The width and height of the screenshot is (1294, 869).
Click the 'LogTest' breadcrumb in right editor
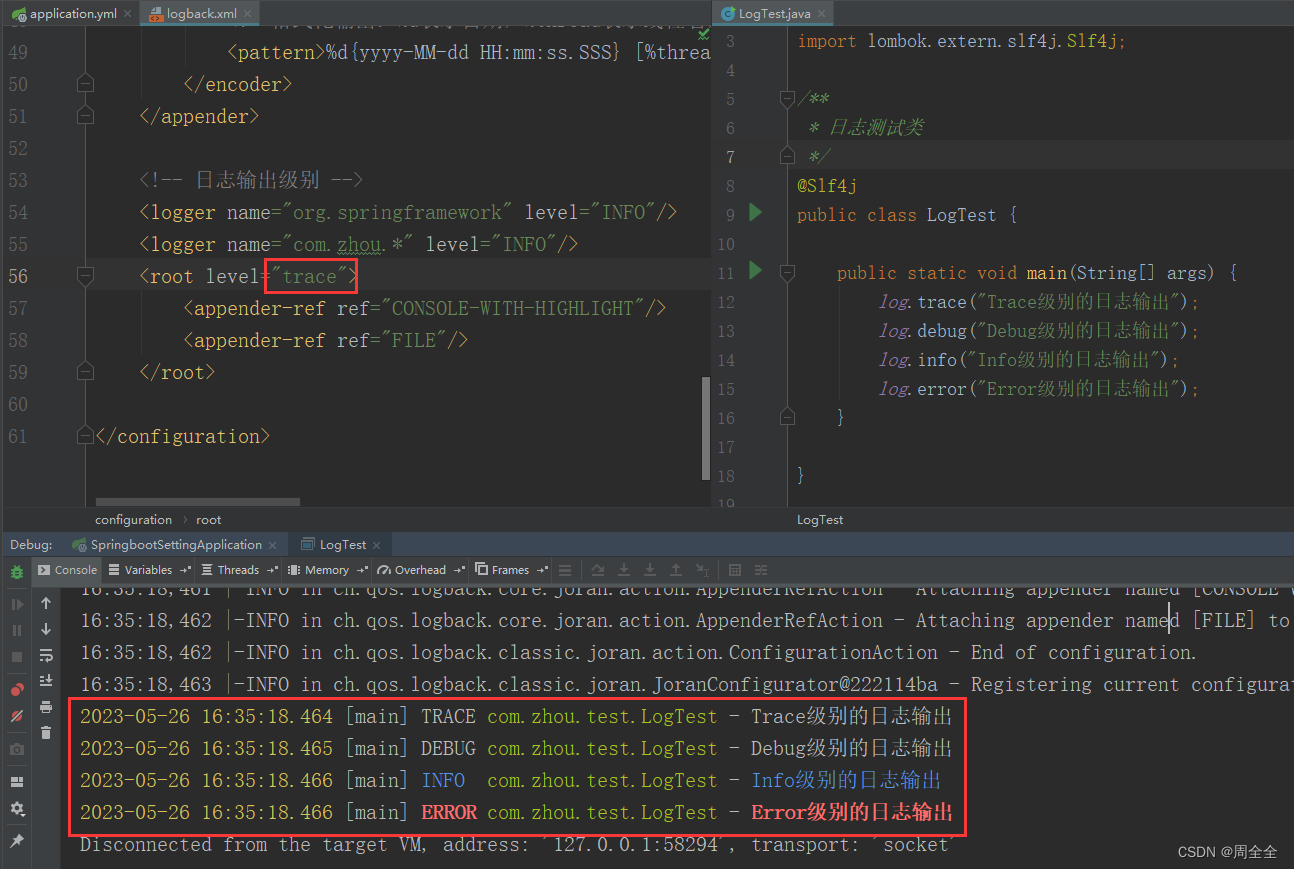(820, 520)
